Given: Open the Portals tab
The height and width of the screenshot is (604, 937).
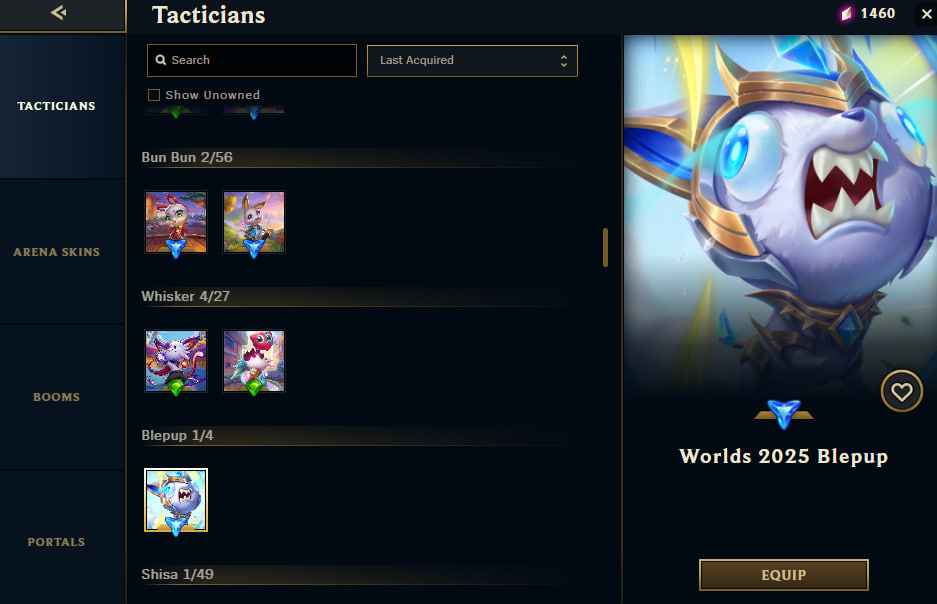Looking at the screenshot, I should [56, 542].
